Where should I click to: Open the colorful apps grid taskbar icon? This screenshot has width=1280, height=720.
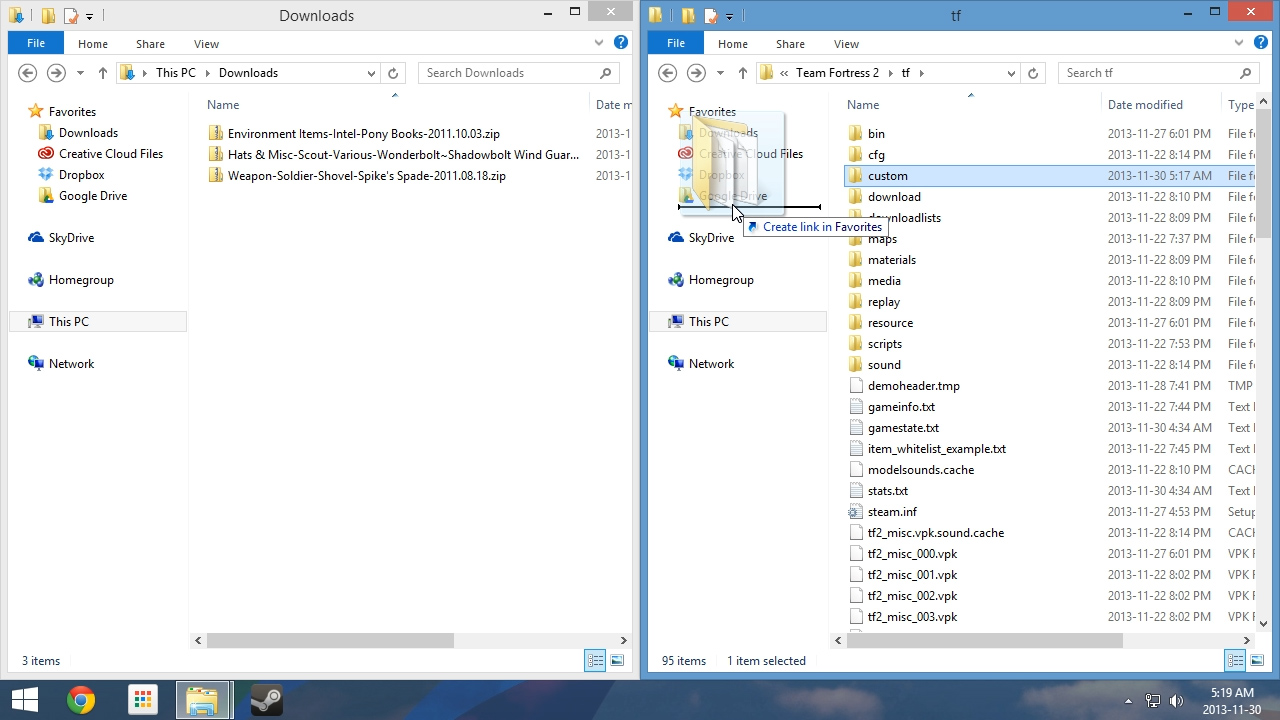point(143,700)
